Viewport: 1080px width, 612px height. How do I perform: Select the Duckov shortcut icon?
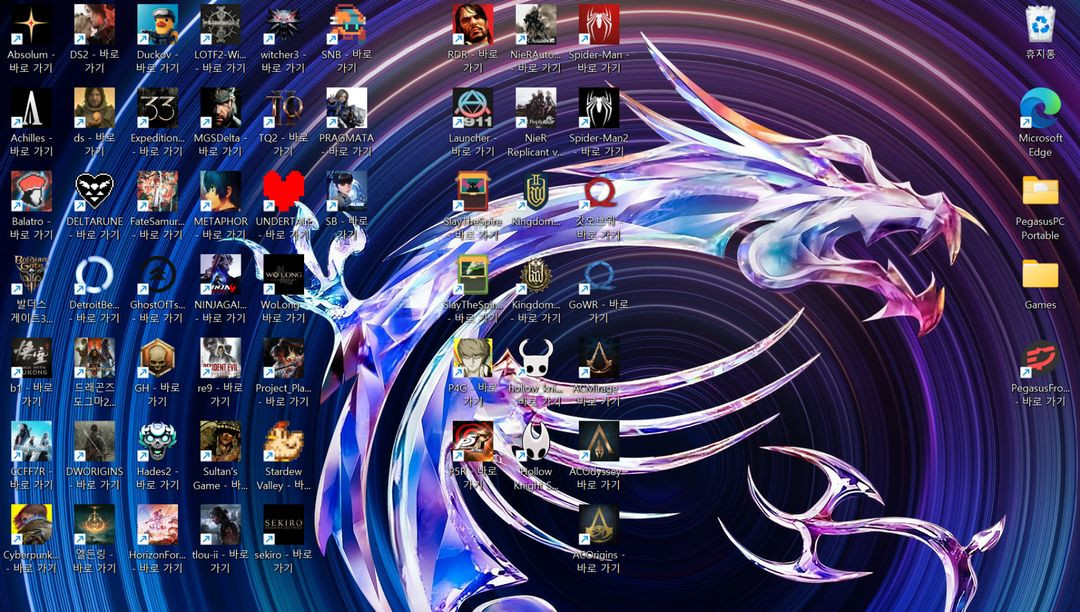(x=157, y=25)
